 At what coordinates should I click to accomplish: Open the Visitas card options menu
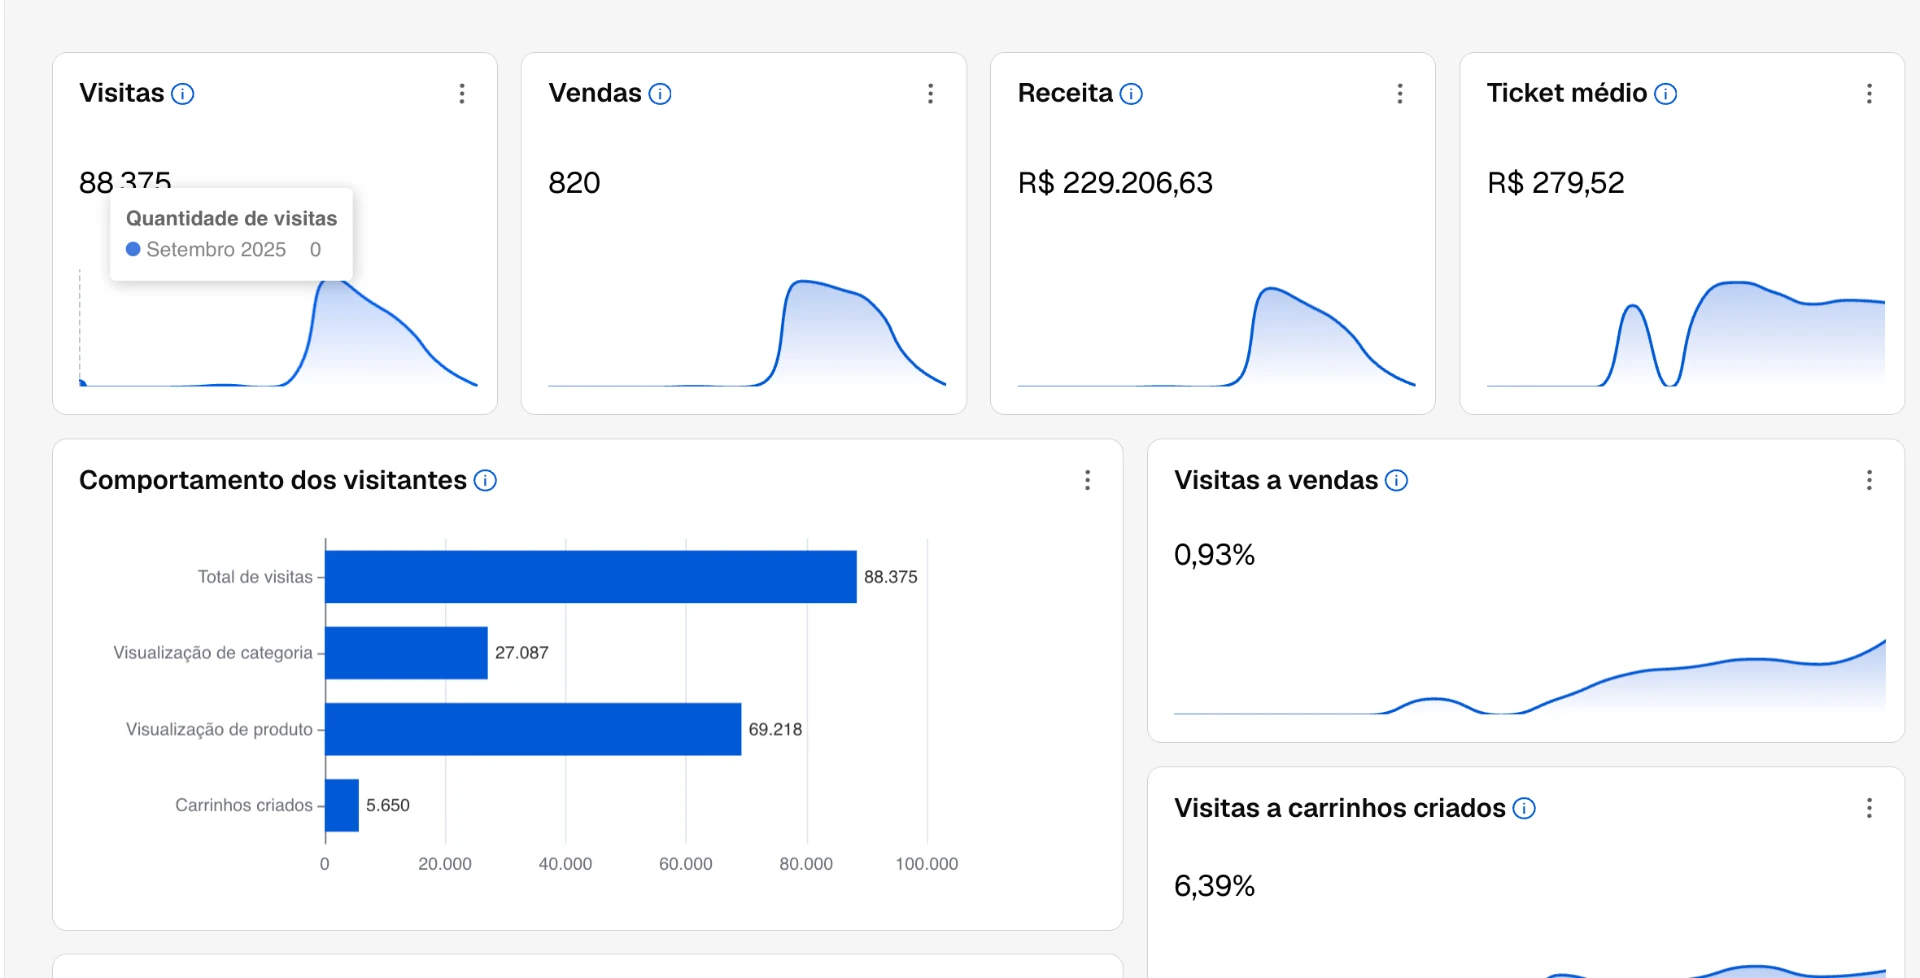[x=461, y=94]
